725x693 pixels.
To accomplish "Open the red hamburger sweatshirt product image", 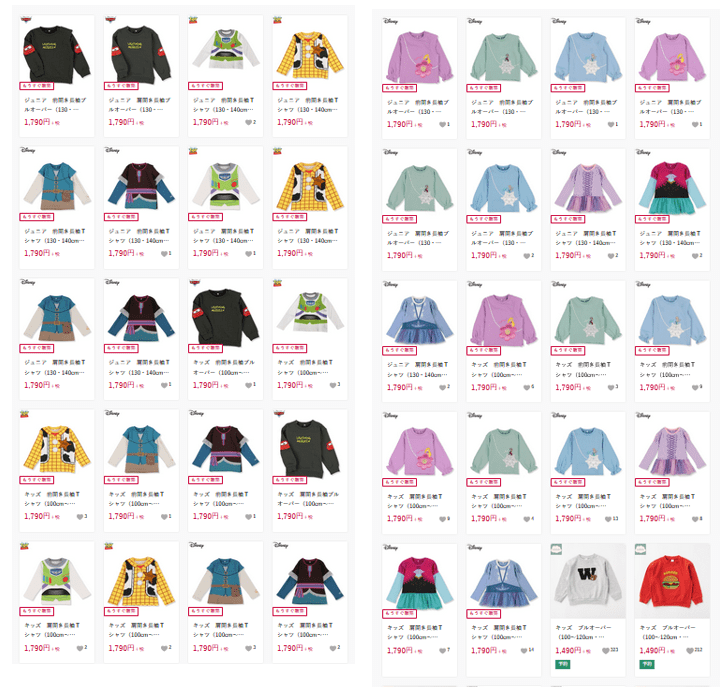I will (672, 581).
